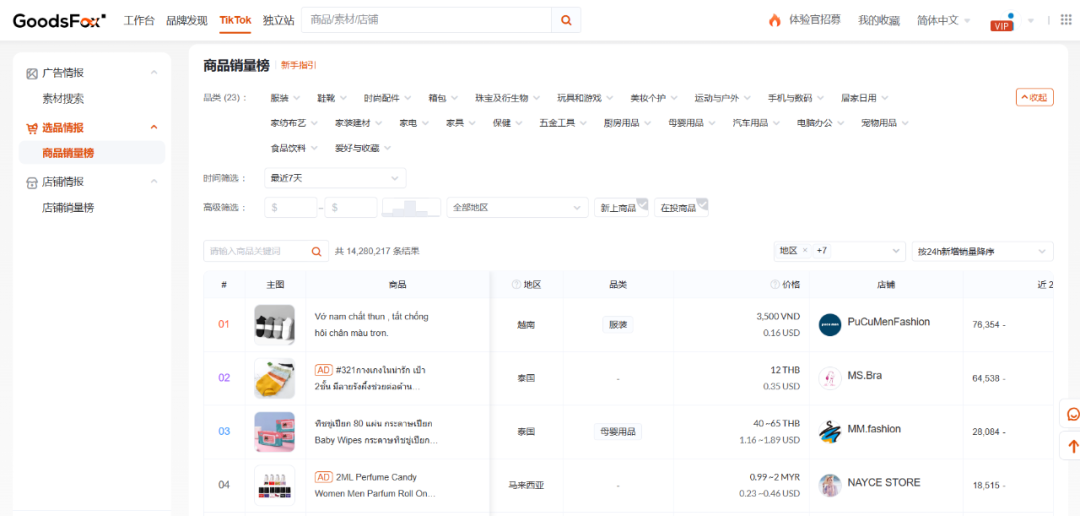
Task: Click the GoodsFox logo
Action: coord(59,20)
